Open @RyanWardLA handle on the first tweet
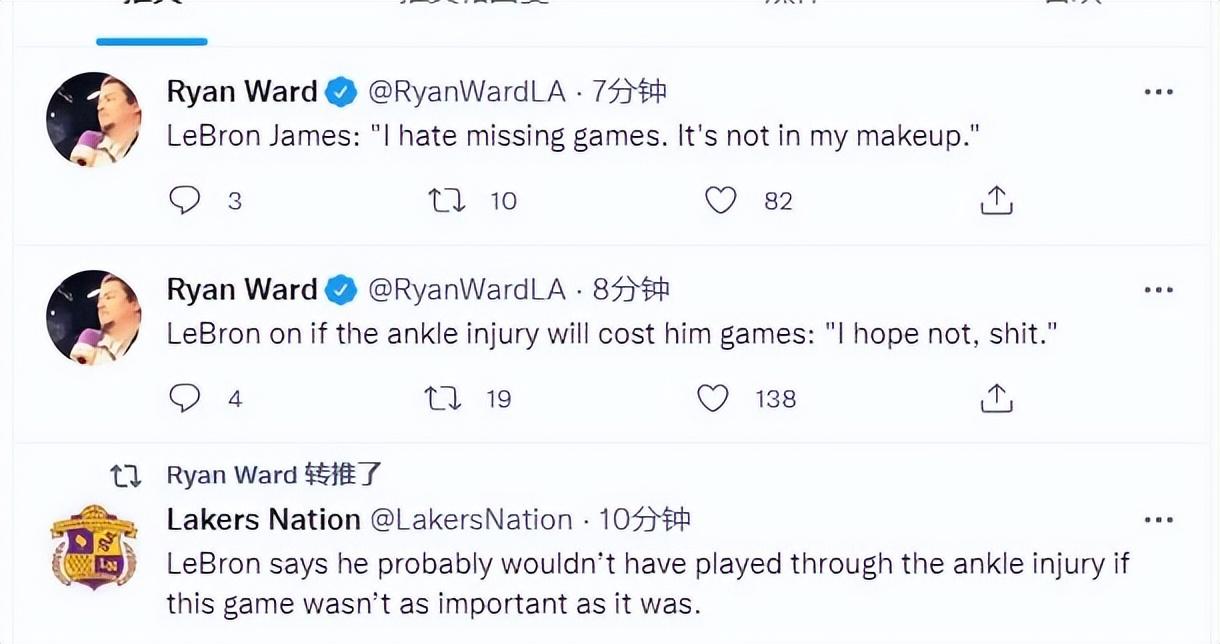This screenshot has width=1220, height=644. tap(467, 92)
